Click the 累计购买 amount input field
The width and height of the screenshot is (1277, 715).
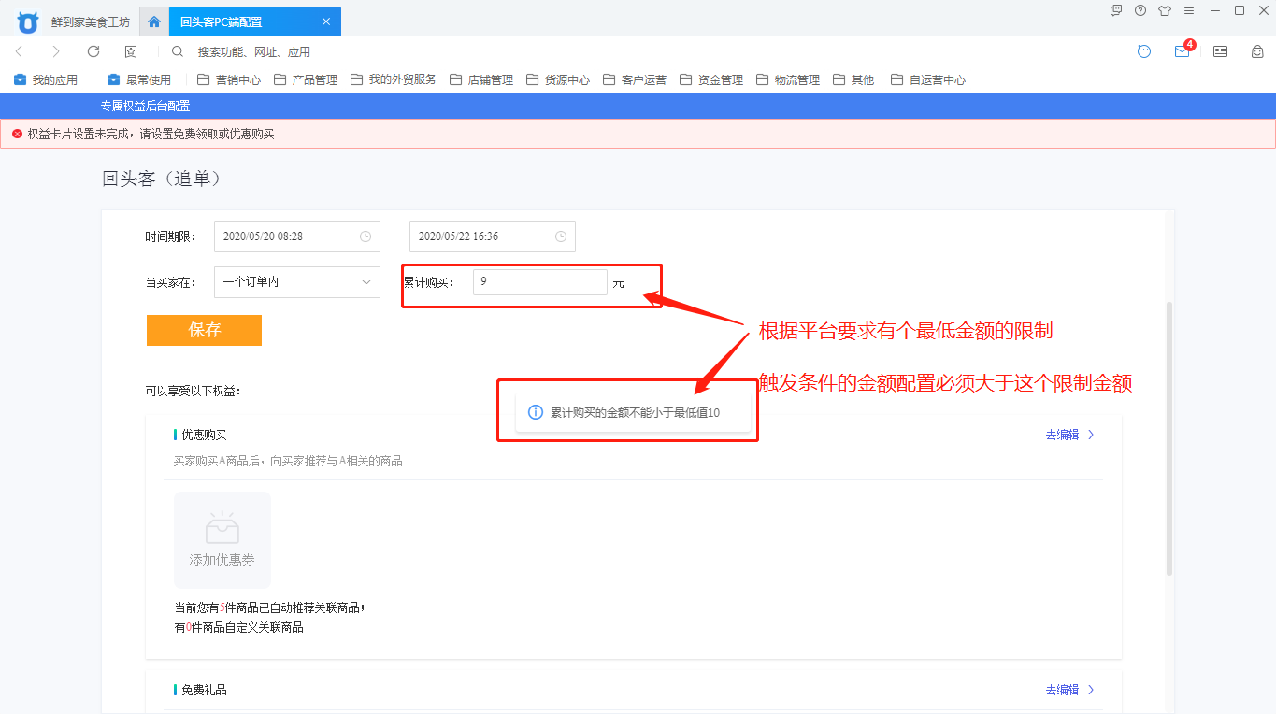click(x=539, y=282)
